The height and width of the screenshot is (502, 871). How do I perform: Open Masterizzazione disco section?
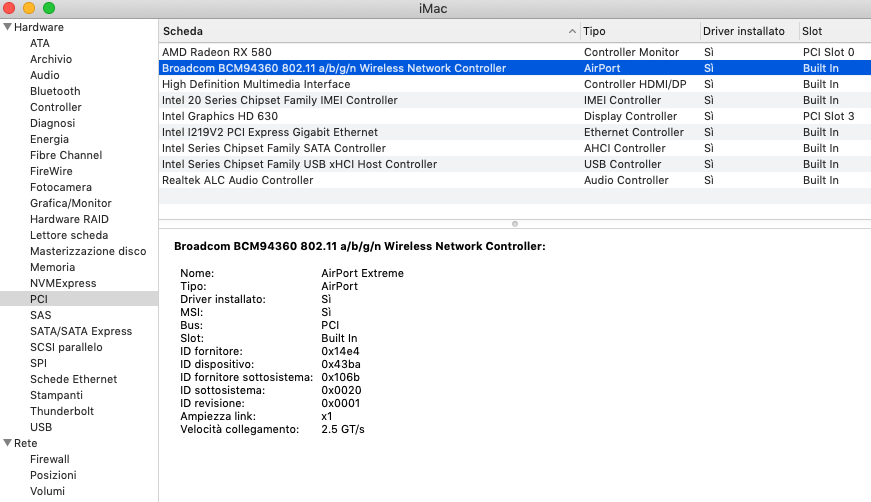coord(88,251)
